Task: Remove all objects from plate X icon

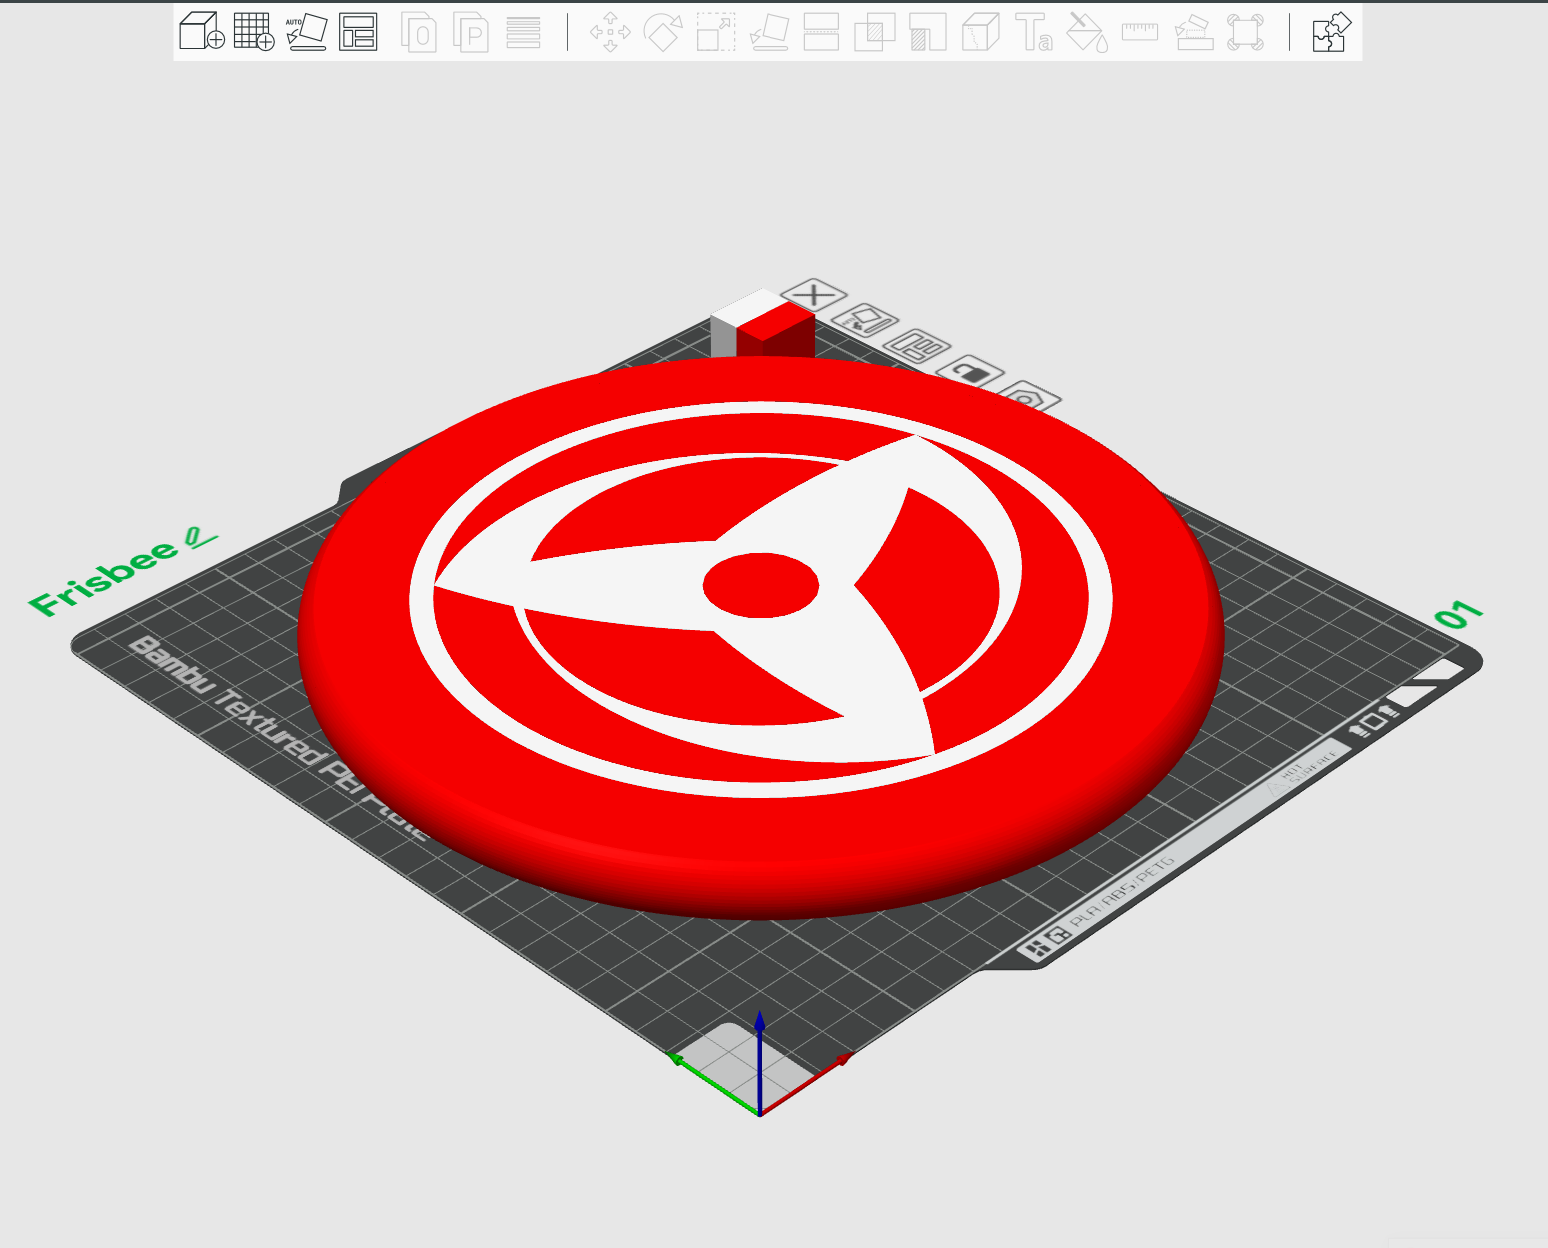Action: pyautogui.click(x=814, y=294)
